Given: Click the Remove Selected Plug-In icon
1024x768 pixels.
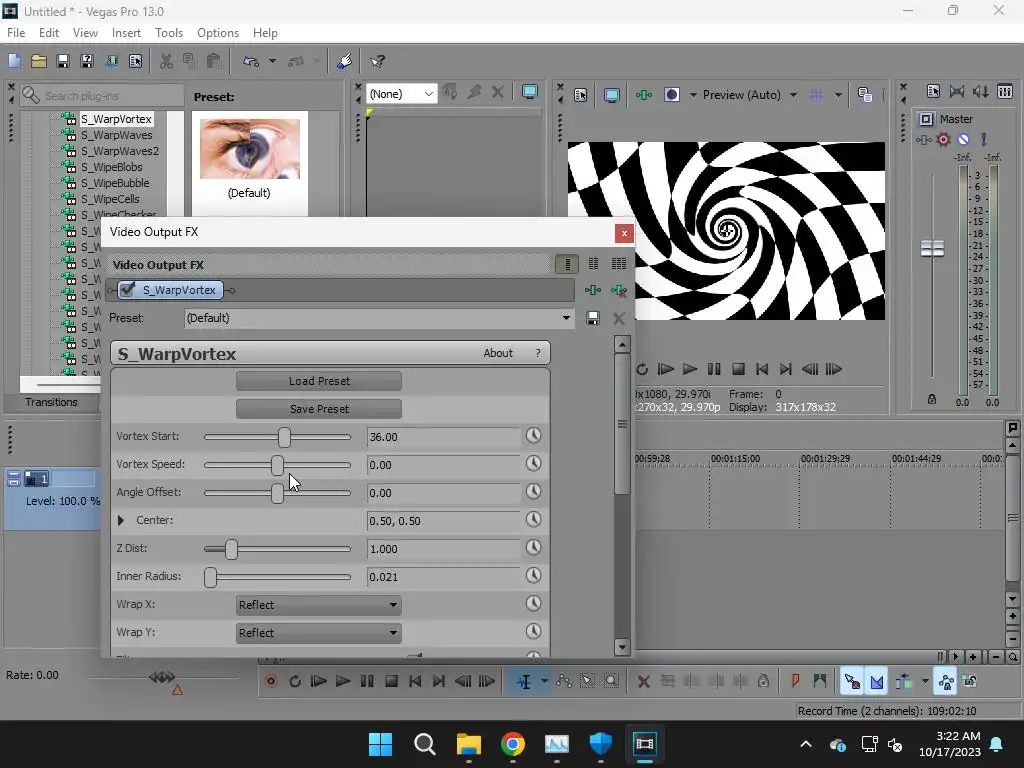Looking at the screenshot, I should [618, 290].
